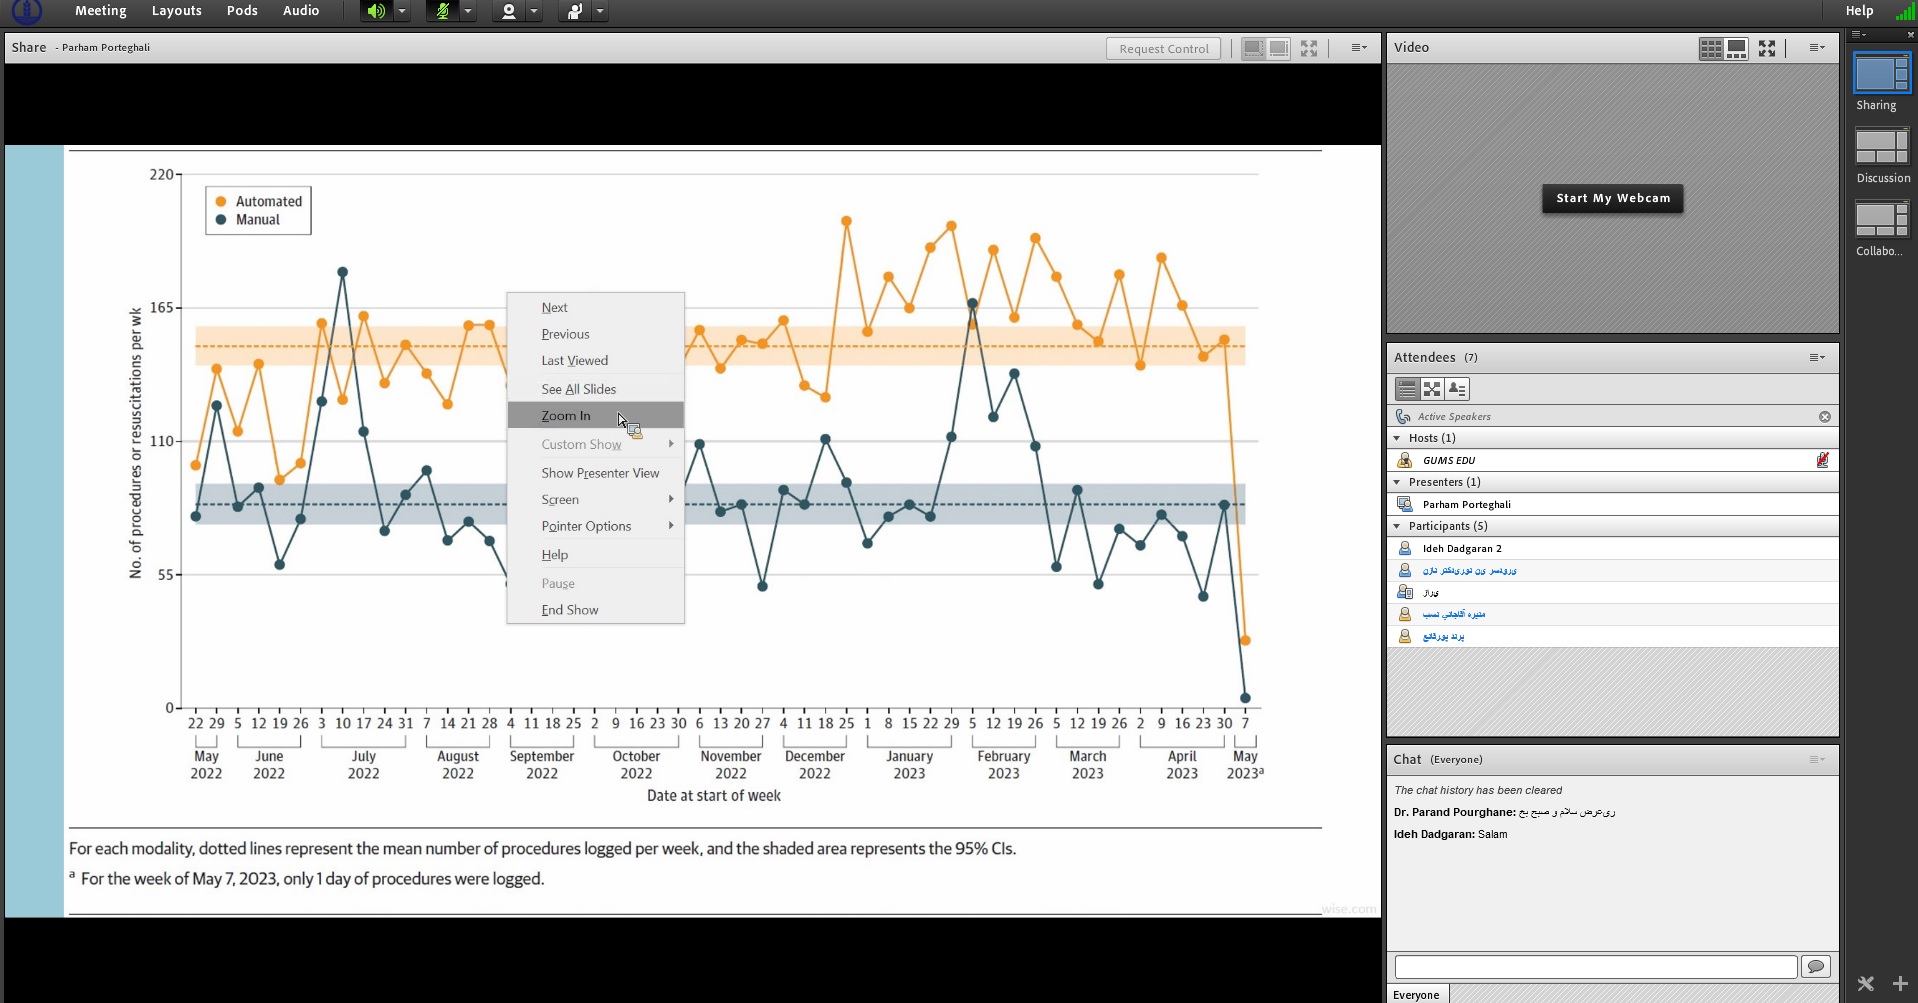The image size is (1918, 1003).
Task: Click the webcam icon in top toolbar
Action: 508,12
